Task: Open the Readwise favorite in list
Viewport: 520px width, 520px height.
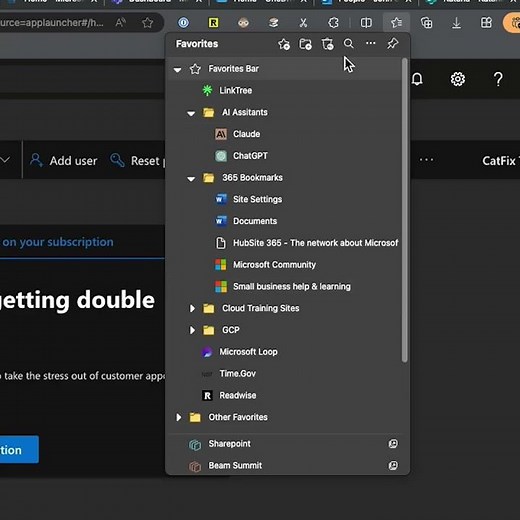Action: tap(285, 395)
